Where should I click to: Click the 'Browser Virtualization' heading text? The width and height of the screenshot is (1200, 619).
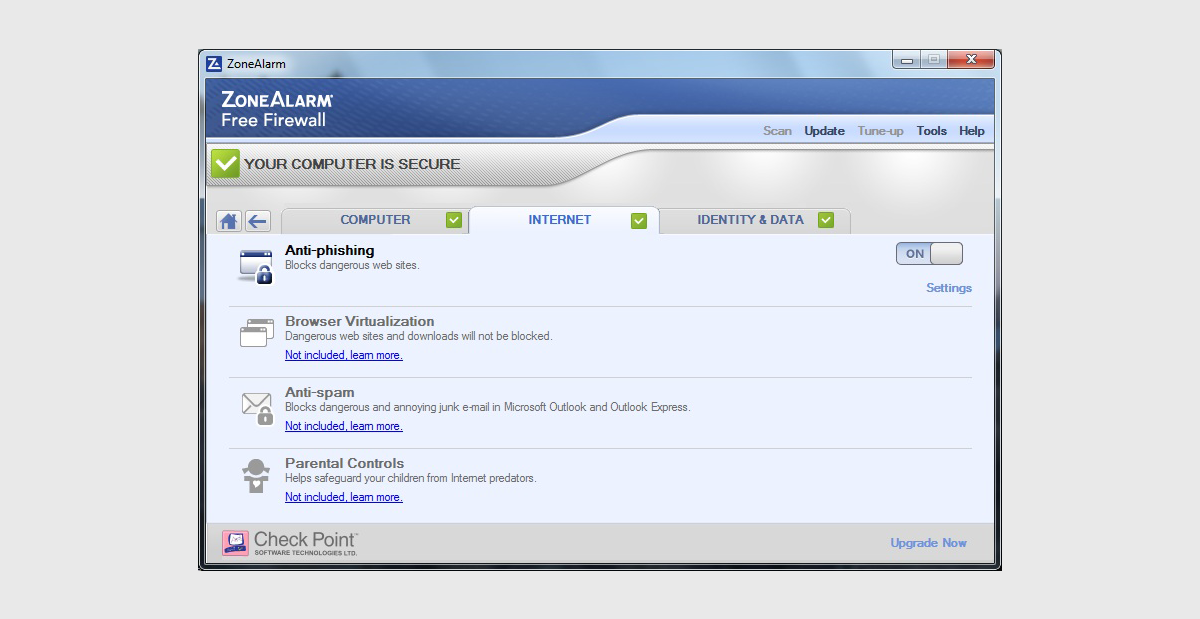pyautogui.click(x=360, y=321)
